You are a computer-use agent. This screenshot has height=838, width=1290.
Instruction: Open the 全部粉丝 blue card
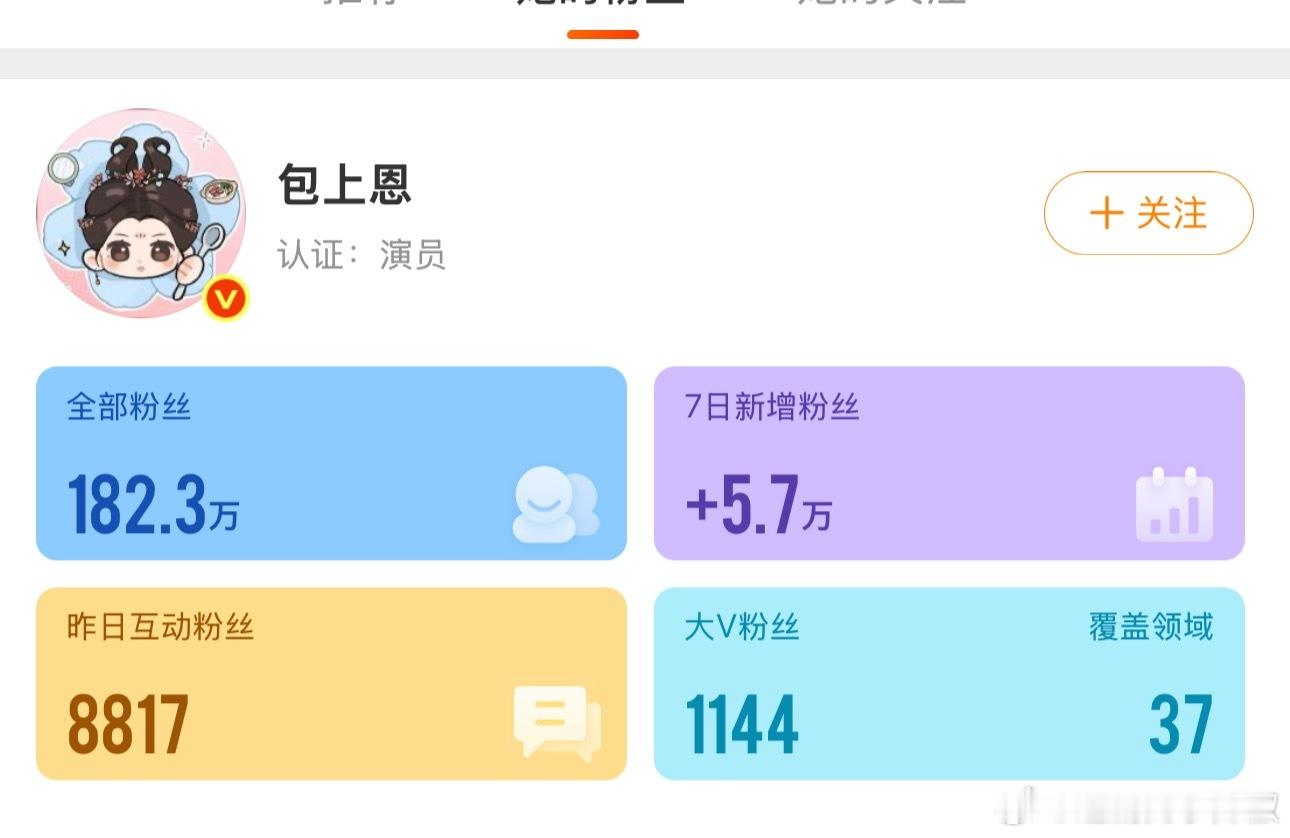(331, 463)
